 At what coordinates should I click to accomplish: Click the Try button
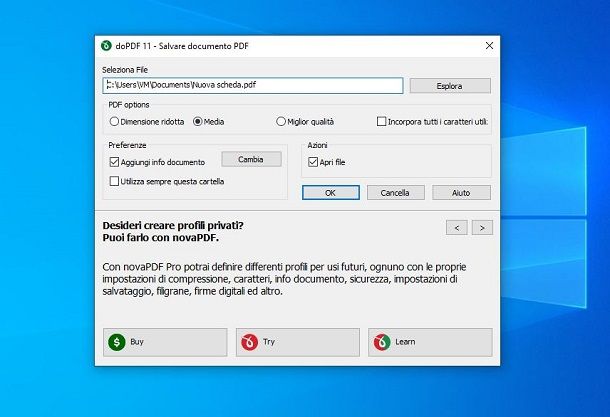click(x=298, y=342)
